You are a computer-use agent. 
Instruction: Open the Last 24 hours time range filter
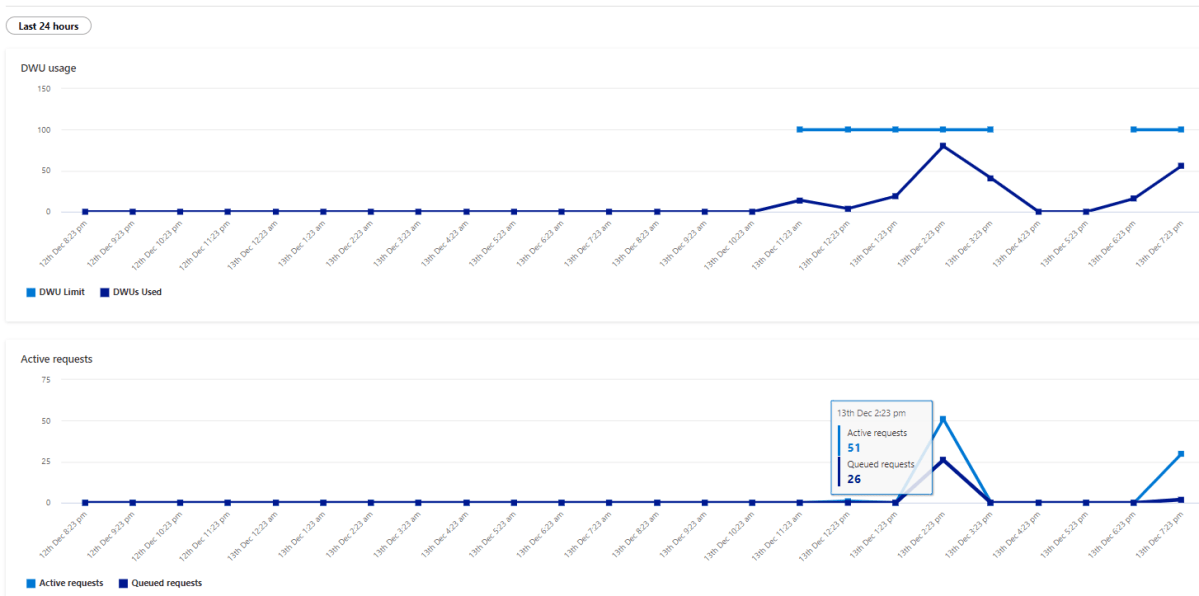coord(49,26)
